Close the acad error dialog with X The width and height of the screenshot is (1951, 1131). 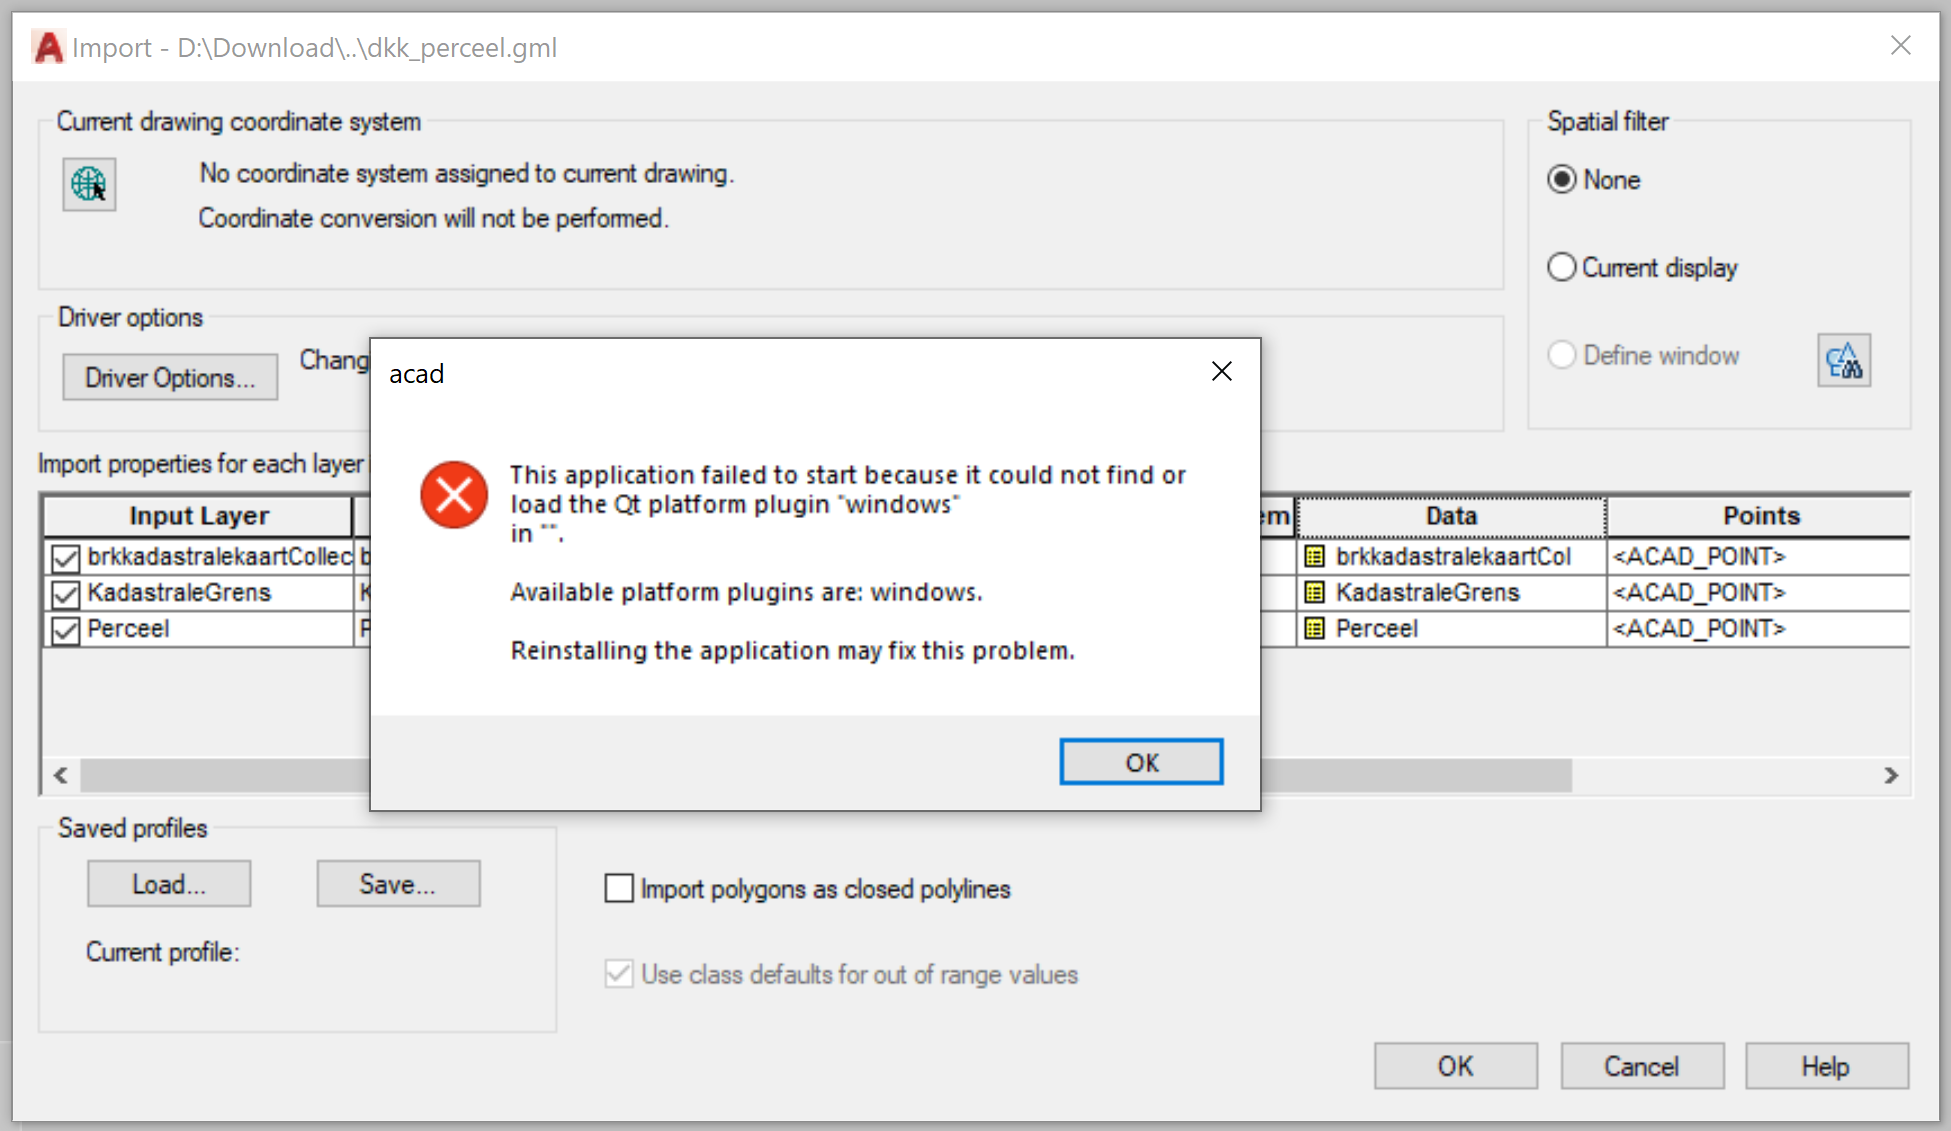[1221, 372]
